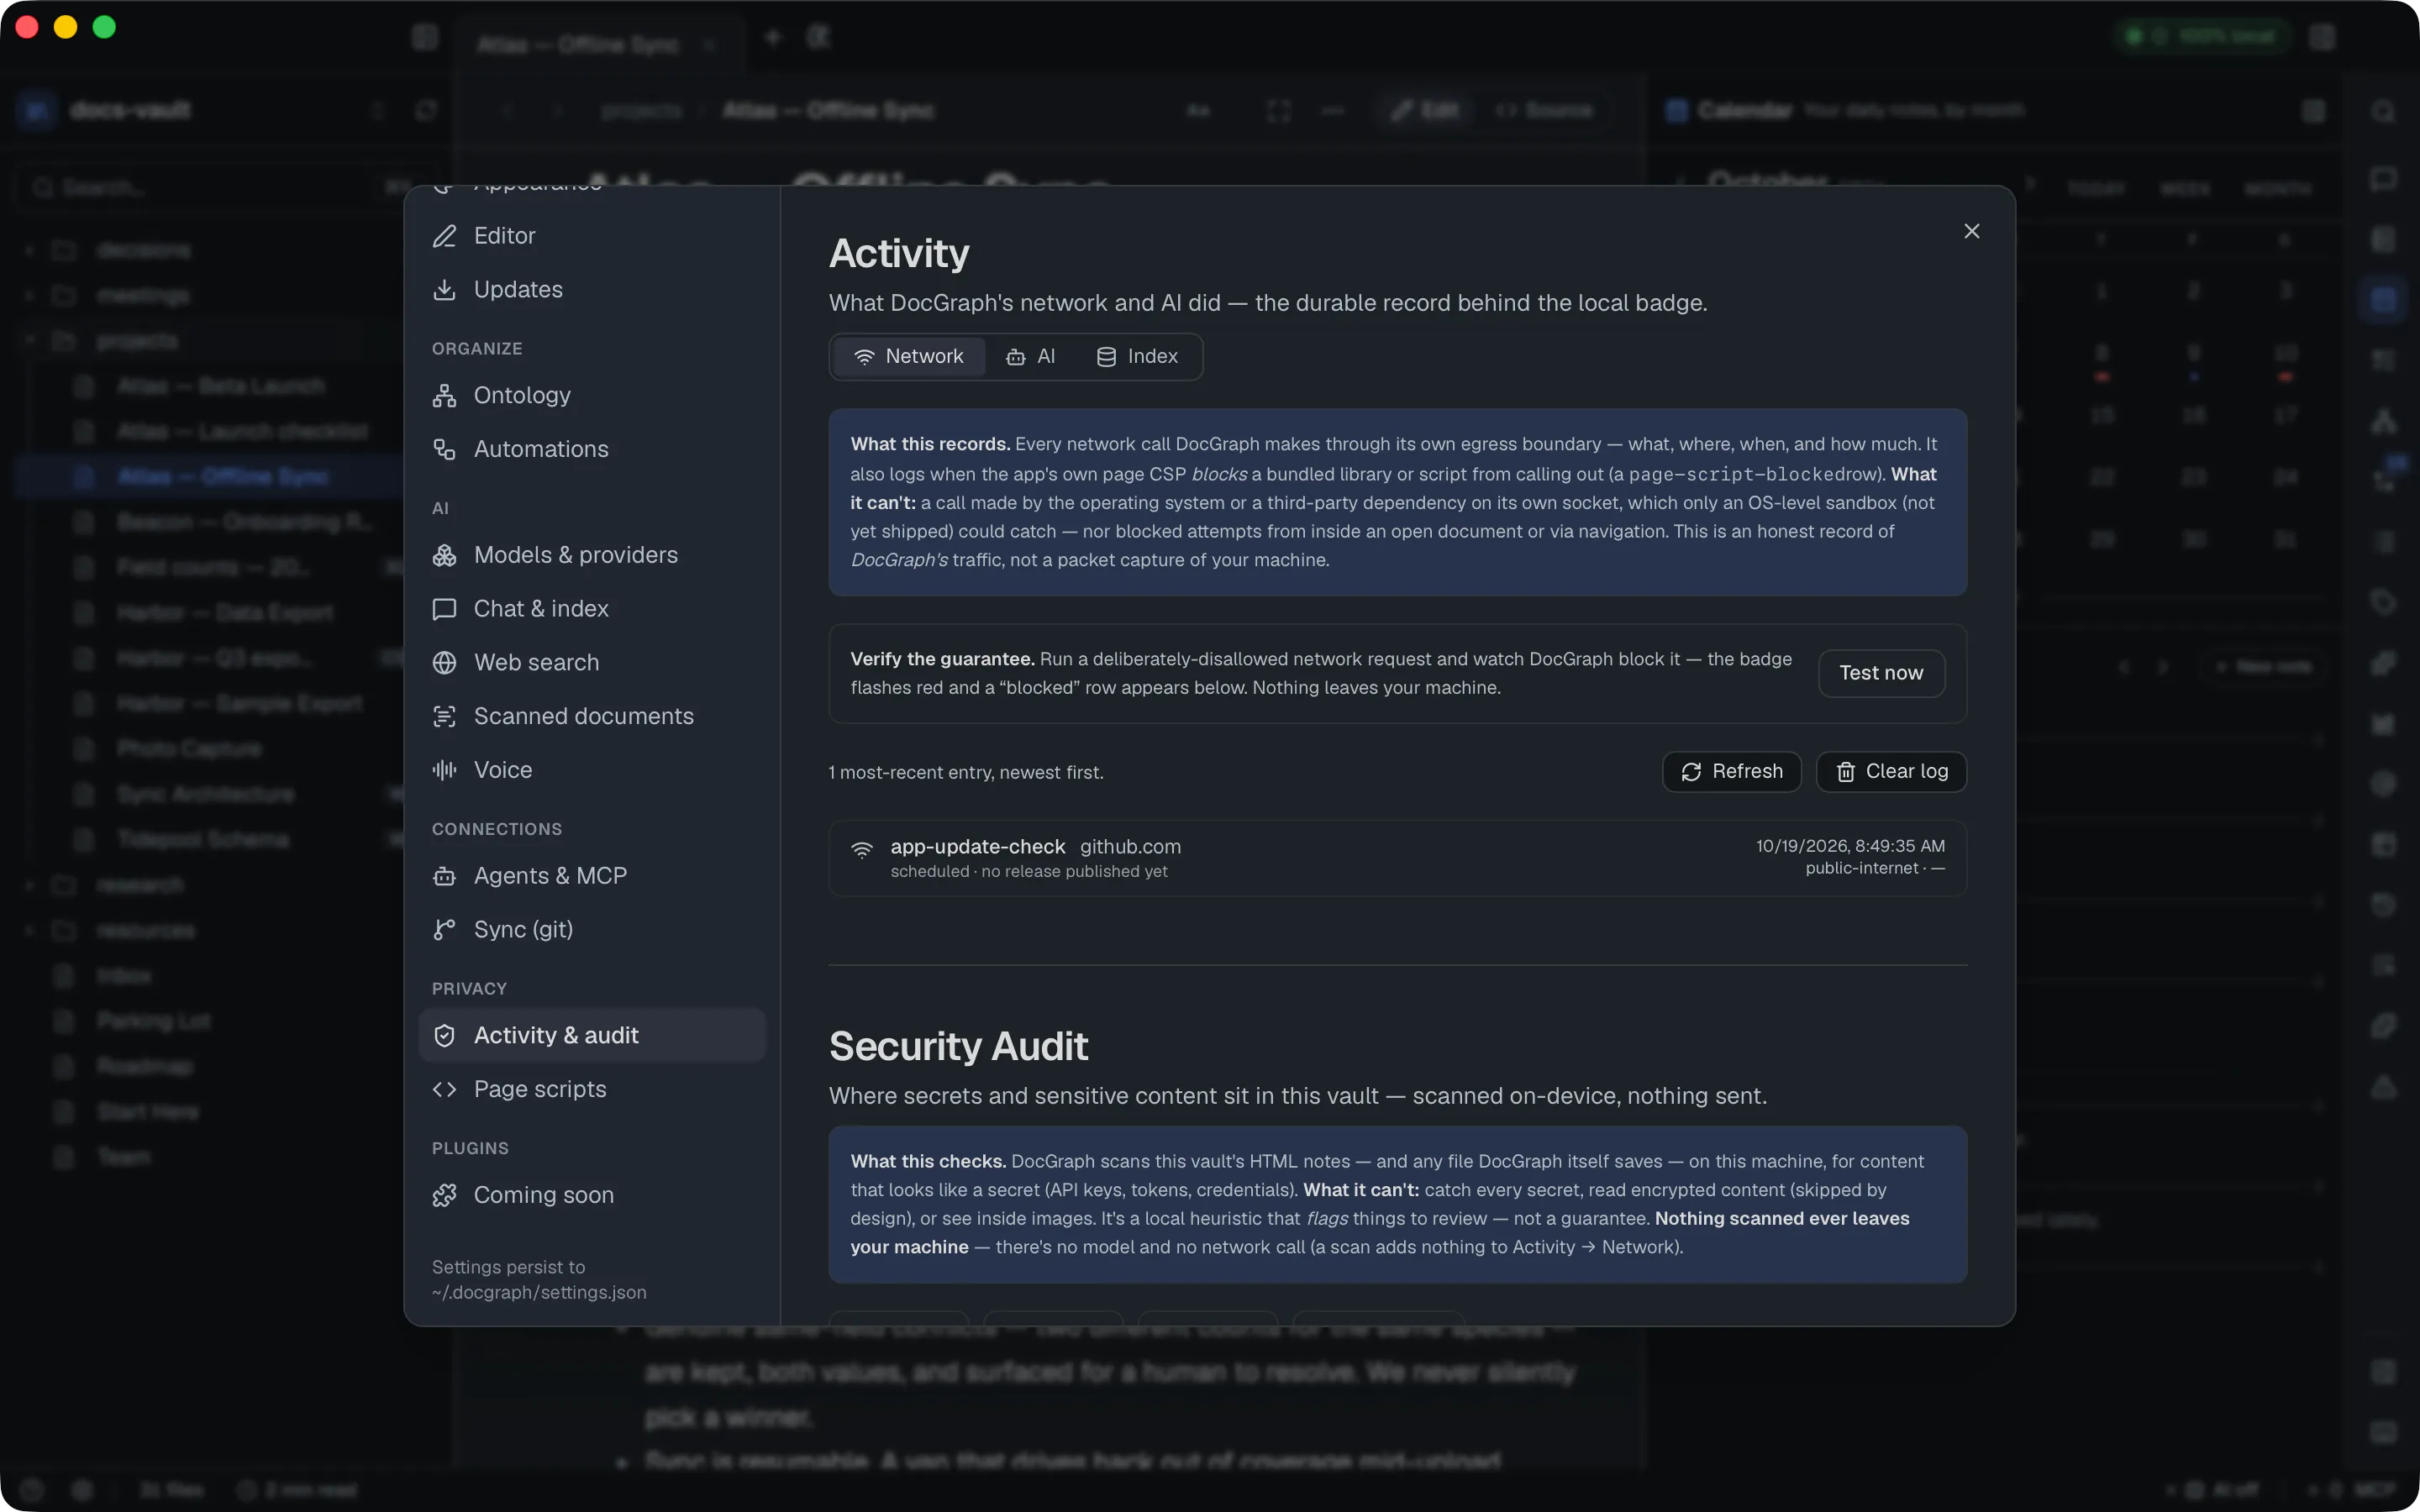The width and height of the screenshot is (2420, 1512).
Task: Click the Chat & index bubble icon
Action: coord(445,610)
